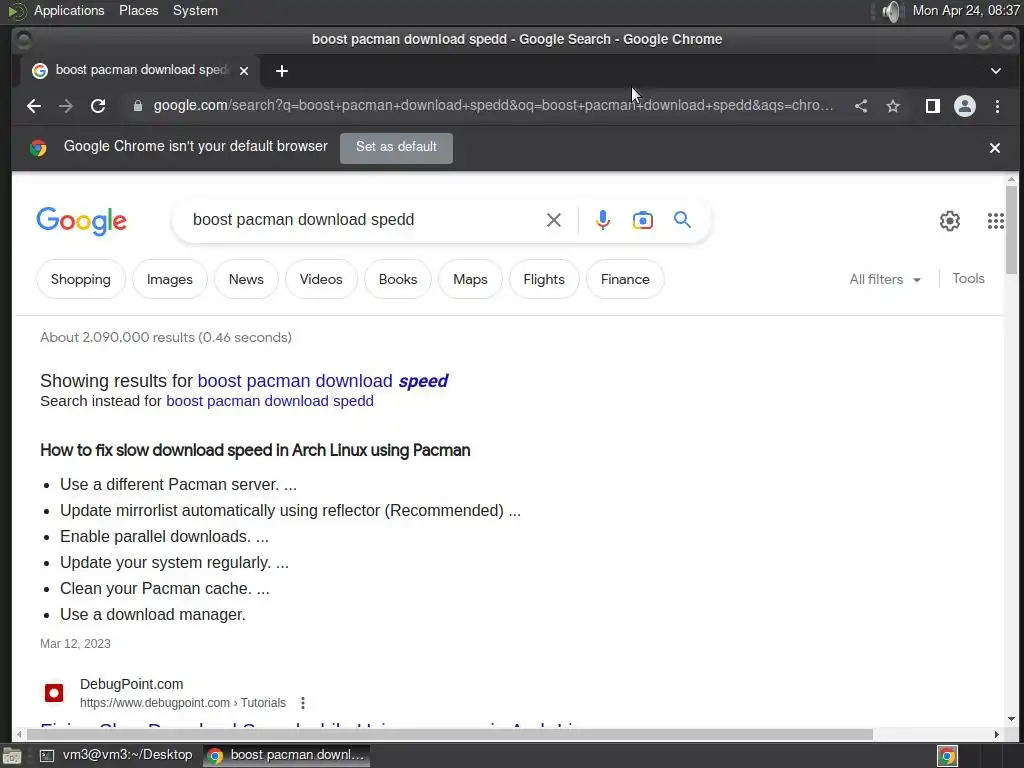Open Chrome three-dot menu

click(x=997, y=106)
